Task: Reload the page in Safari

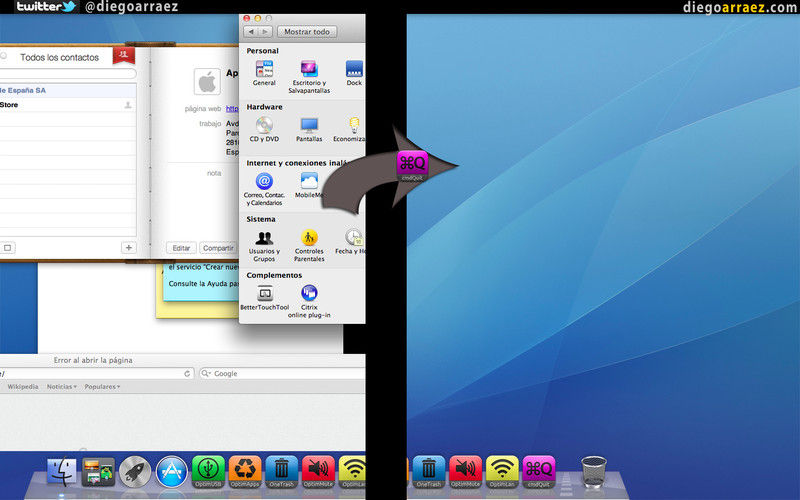Action: coord(187,373)
